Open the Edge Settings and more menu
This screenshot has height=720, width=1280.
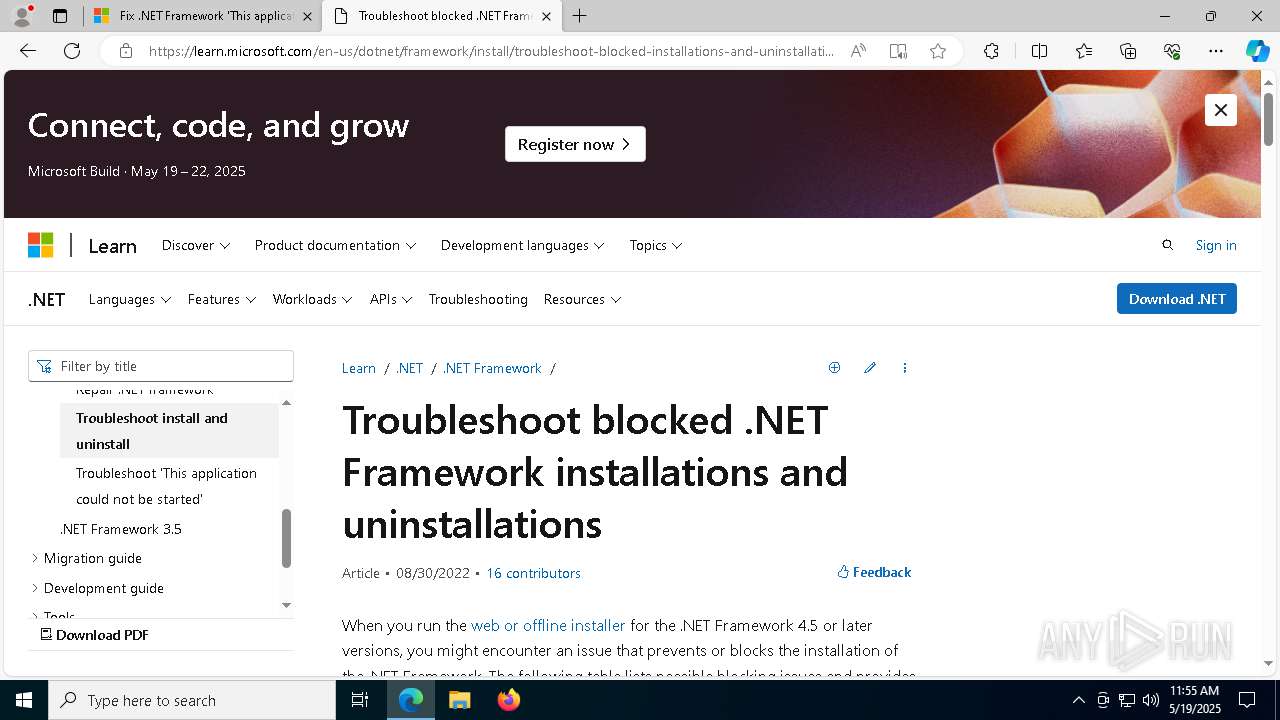pos(1216,51)
